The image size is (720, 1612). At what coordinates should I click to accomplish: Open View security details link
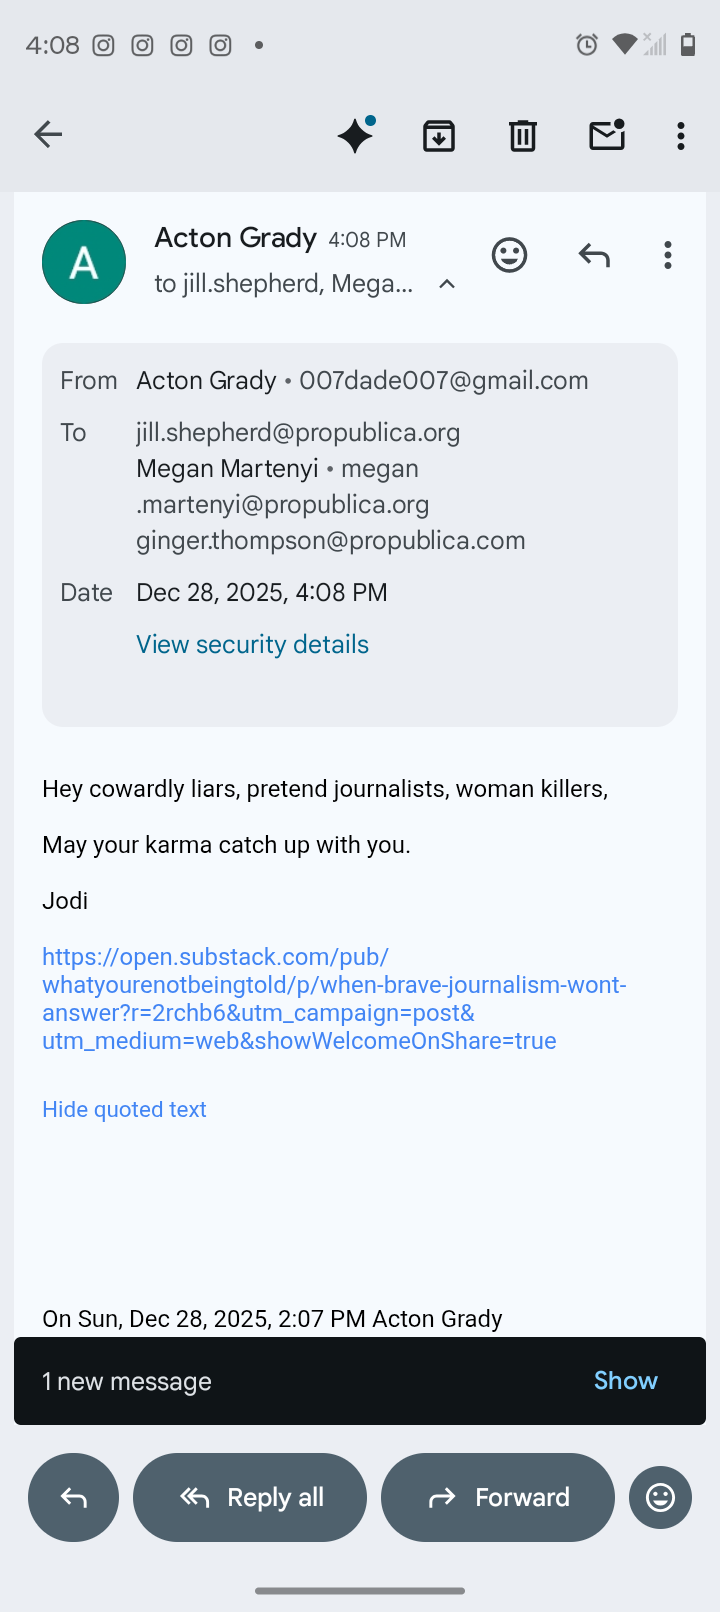pyautogui.click(x=252, y=644)
